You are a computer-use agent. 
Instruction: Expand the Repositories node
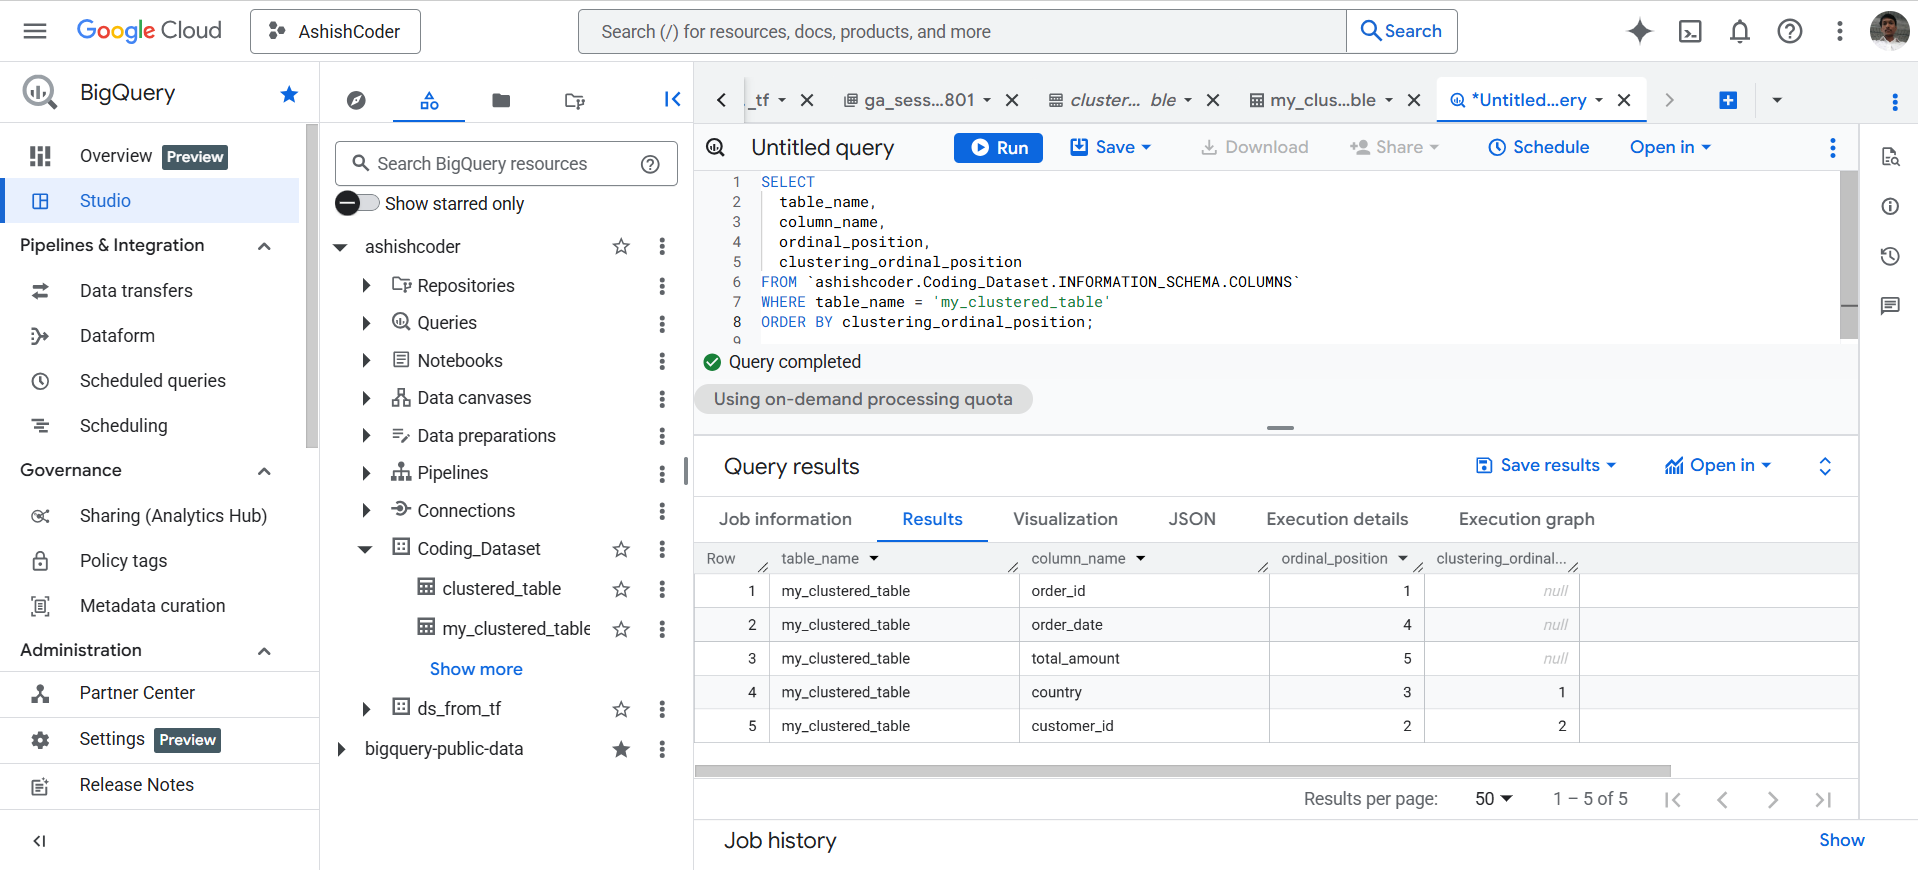(366, 286)
